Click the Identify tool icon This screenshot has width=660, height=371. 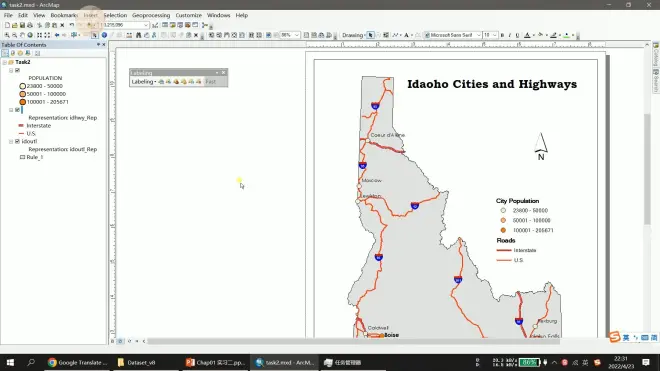(104, 35)
